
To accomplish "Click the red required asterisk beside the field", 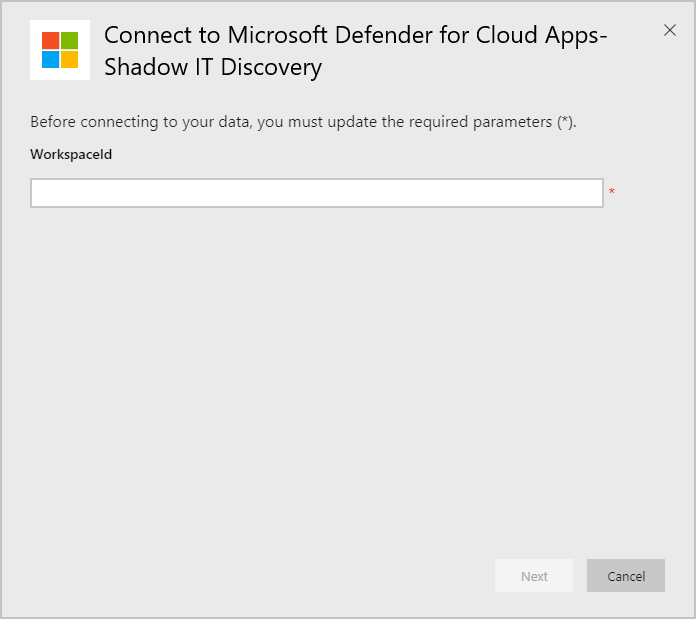I will pos(611,192).
